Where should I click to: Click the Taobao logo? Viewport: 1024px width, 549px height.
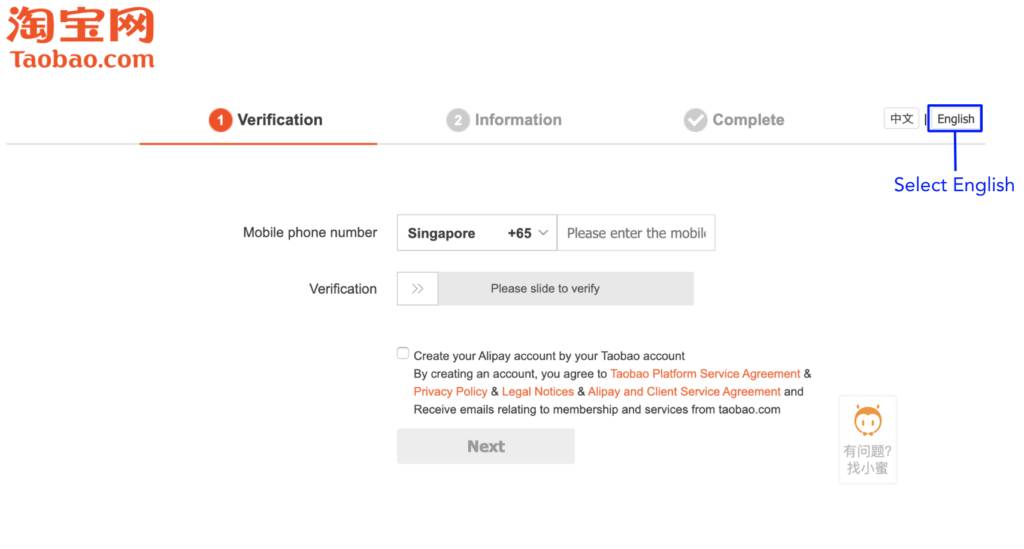coord(82,38)
